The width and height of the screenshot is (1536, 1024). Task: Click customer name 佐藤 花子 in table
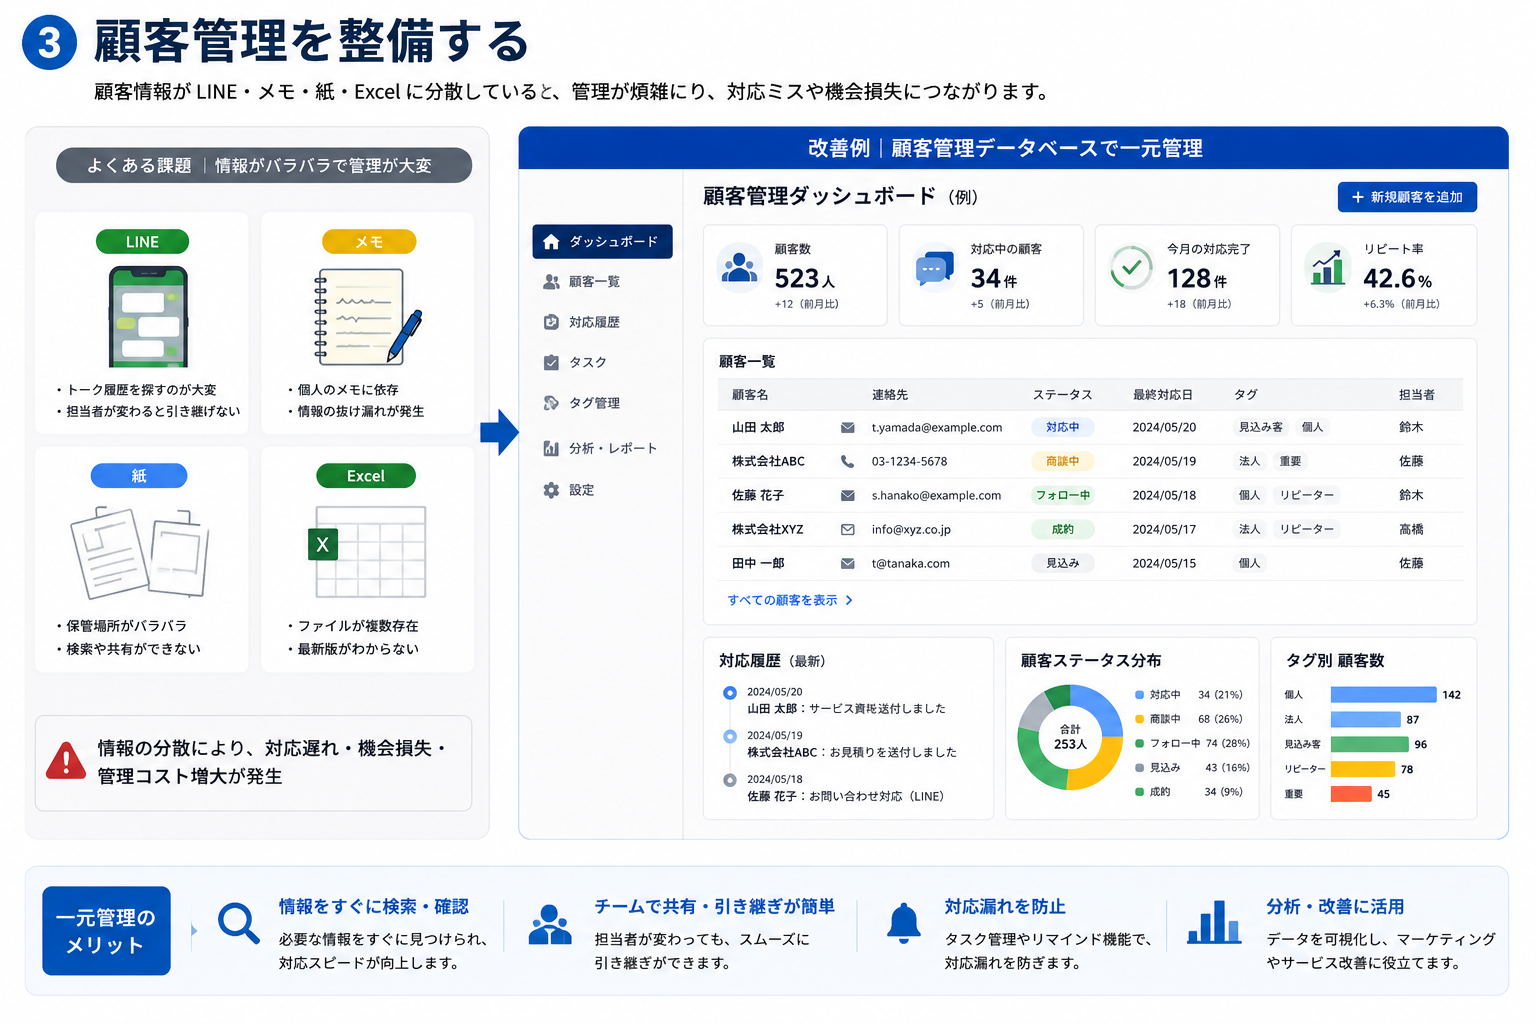click(x=758, y=495)
